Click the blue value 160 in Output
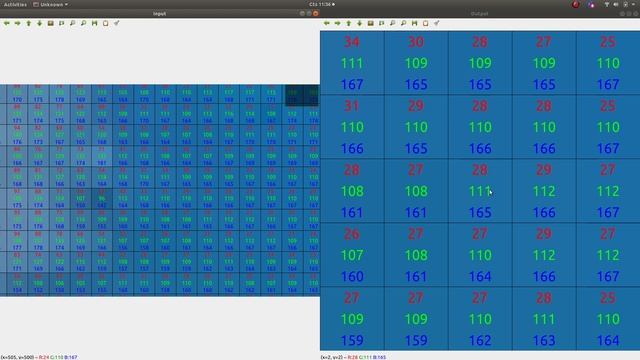 coord(352,277)
